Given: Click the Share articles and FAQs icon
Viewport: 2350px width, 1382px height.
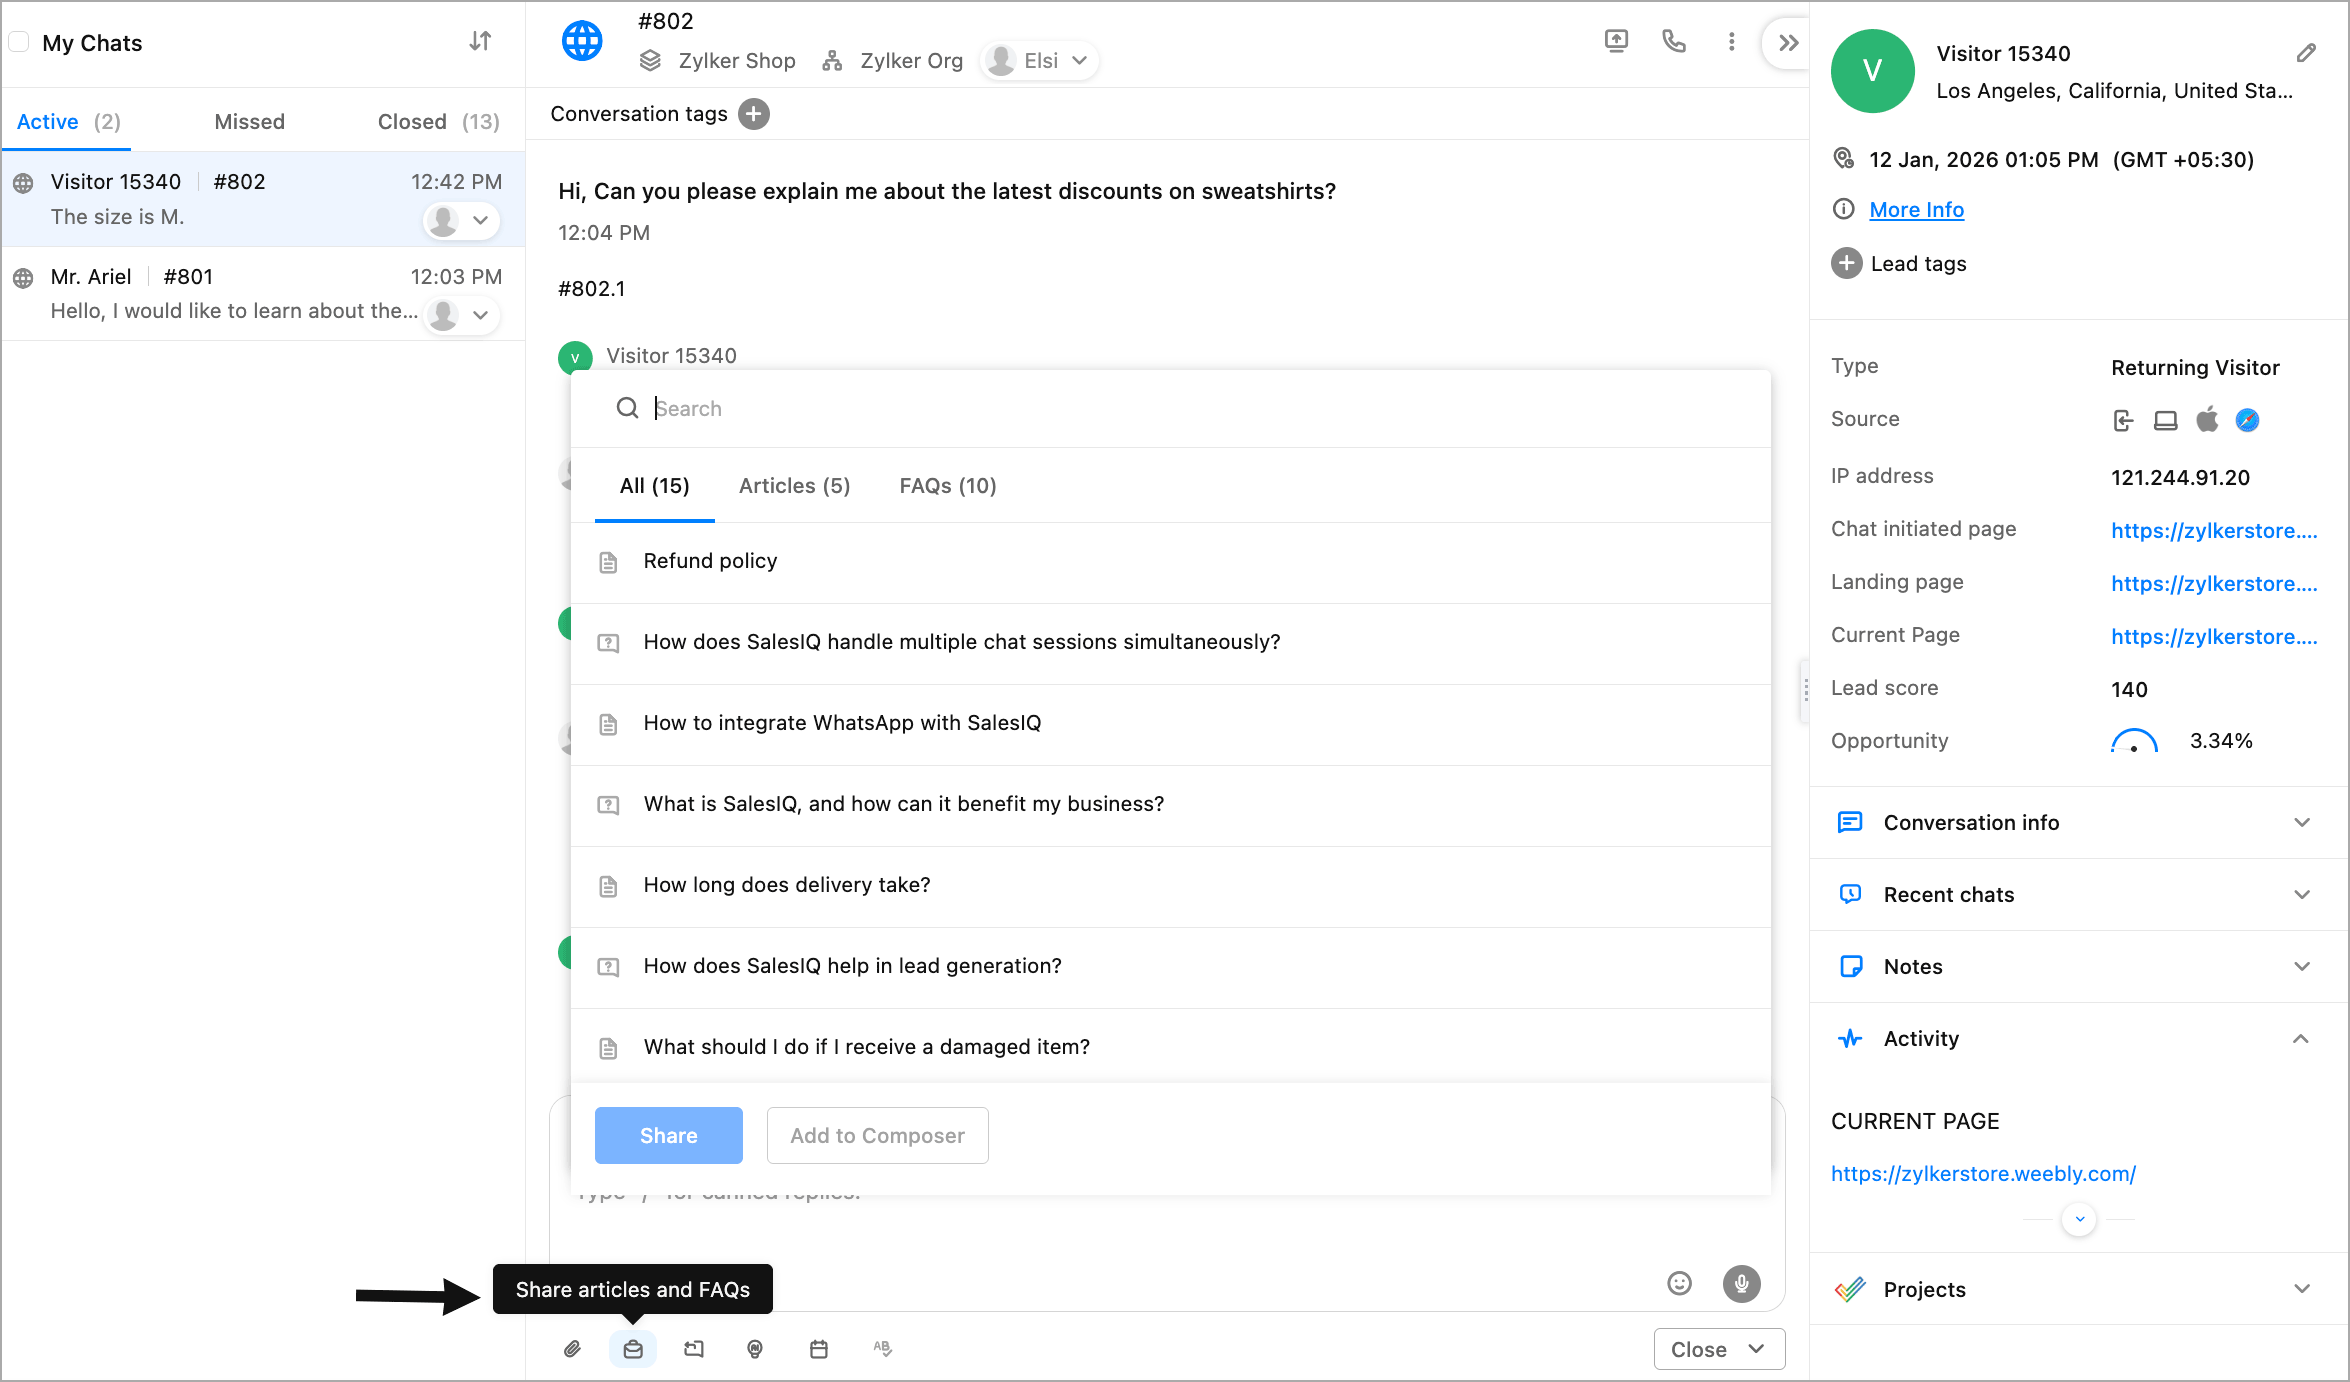Looking at the screenshot, I should [x=633, y=1349].
